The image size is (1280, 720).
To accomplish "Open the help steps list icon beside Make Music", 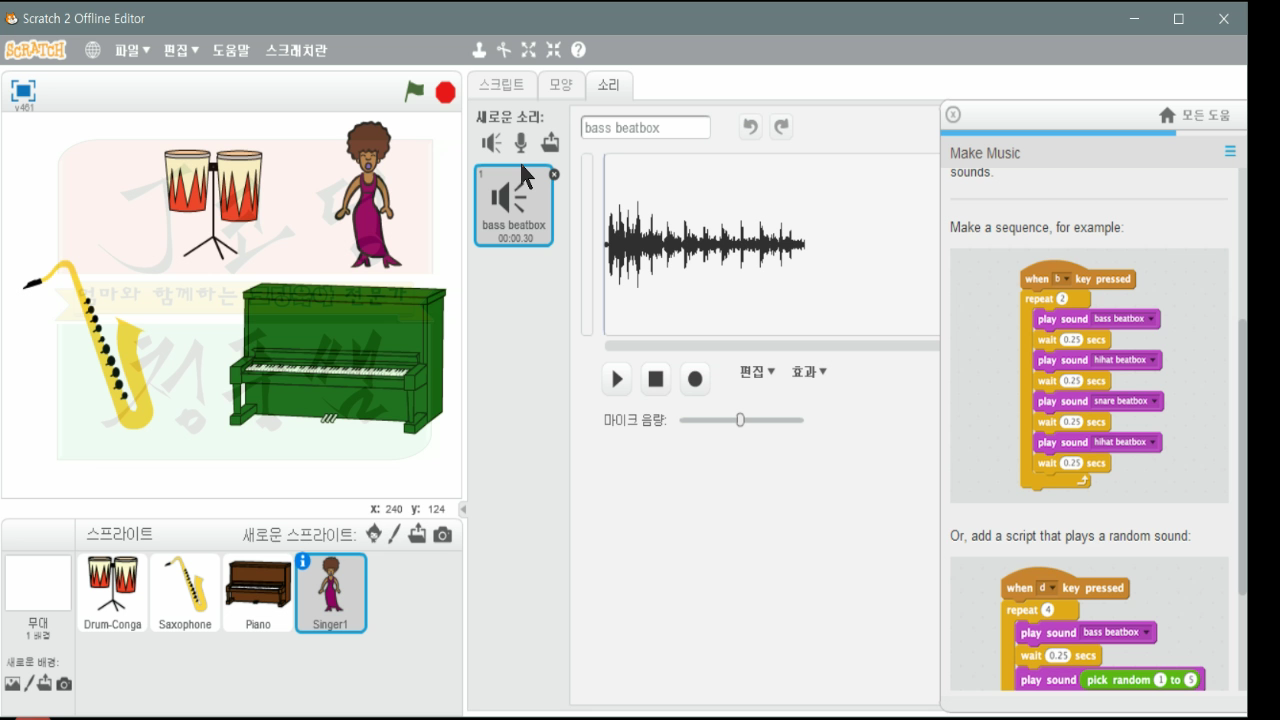I will coord(1230,152).
